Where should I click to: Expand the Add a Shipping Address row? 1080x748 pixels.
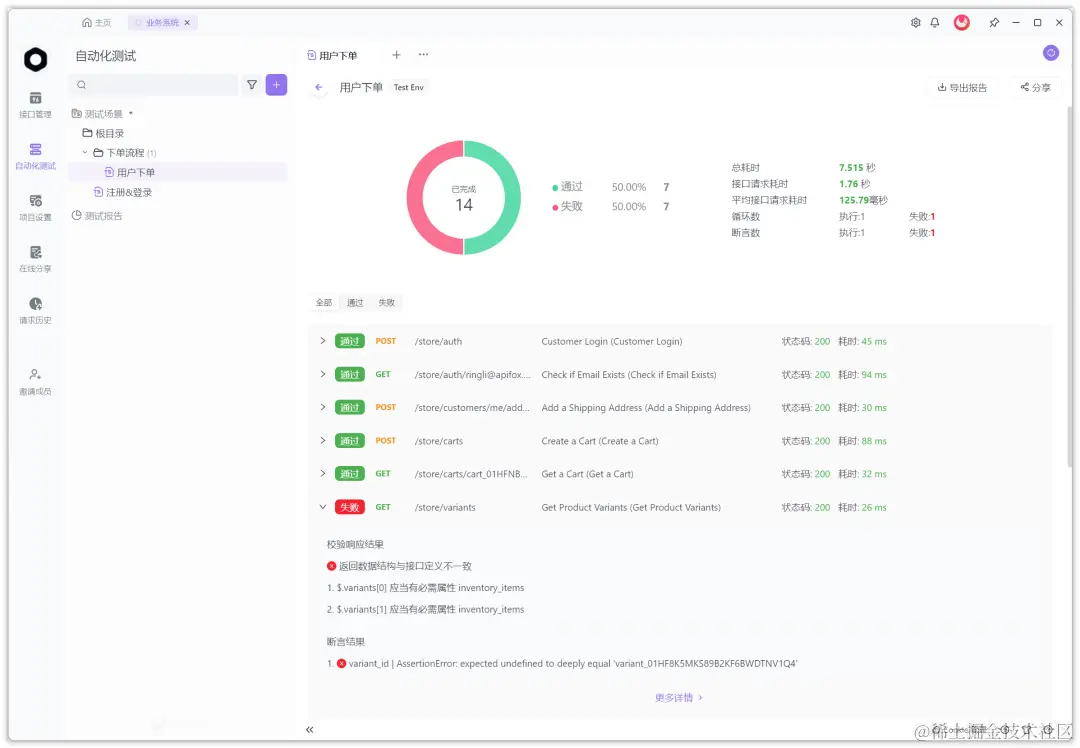point(322,407)
